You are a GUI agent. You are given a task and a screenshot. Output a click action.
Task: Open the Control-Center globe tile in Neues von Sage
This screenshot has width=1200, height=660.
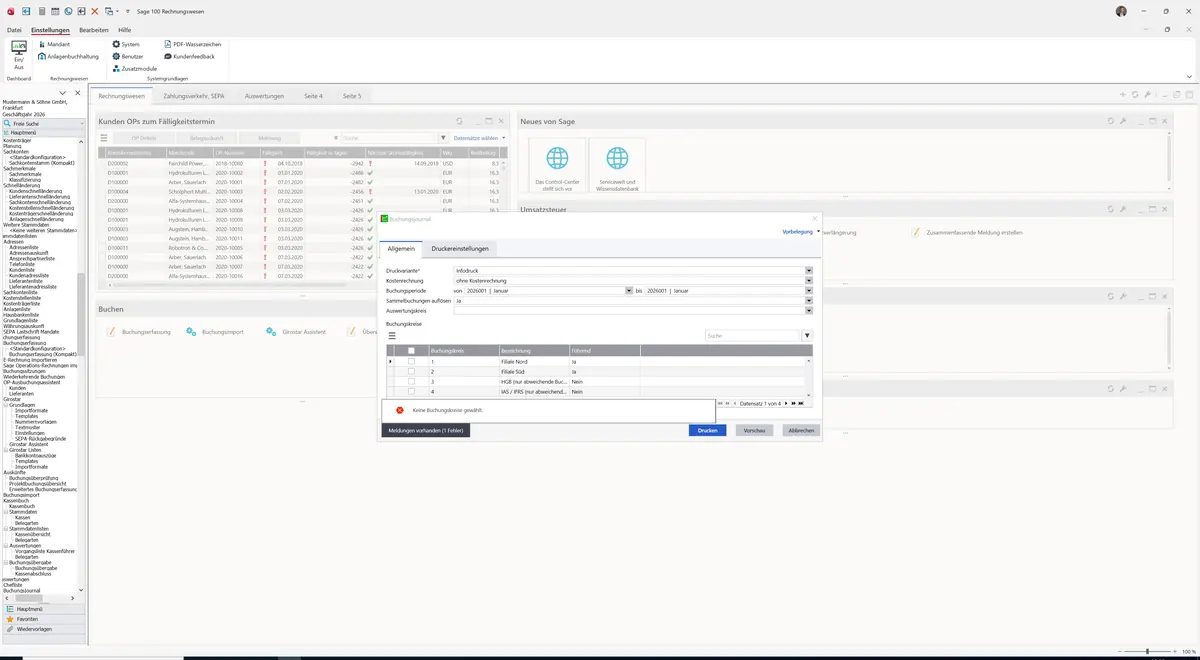557,165
